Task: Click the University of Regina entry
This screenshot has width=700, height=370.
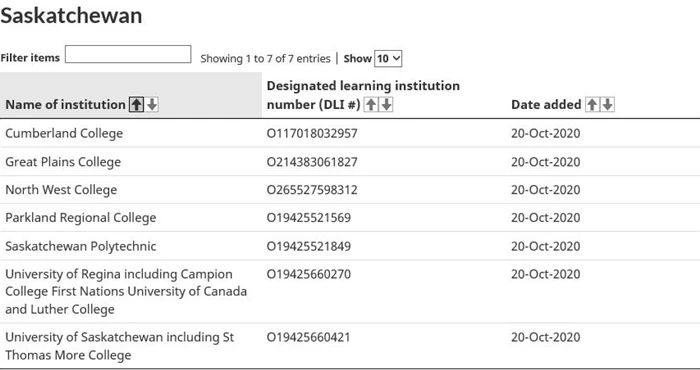Action: click(x=126, y=291)
